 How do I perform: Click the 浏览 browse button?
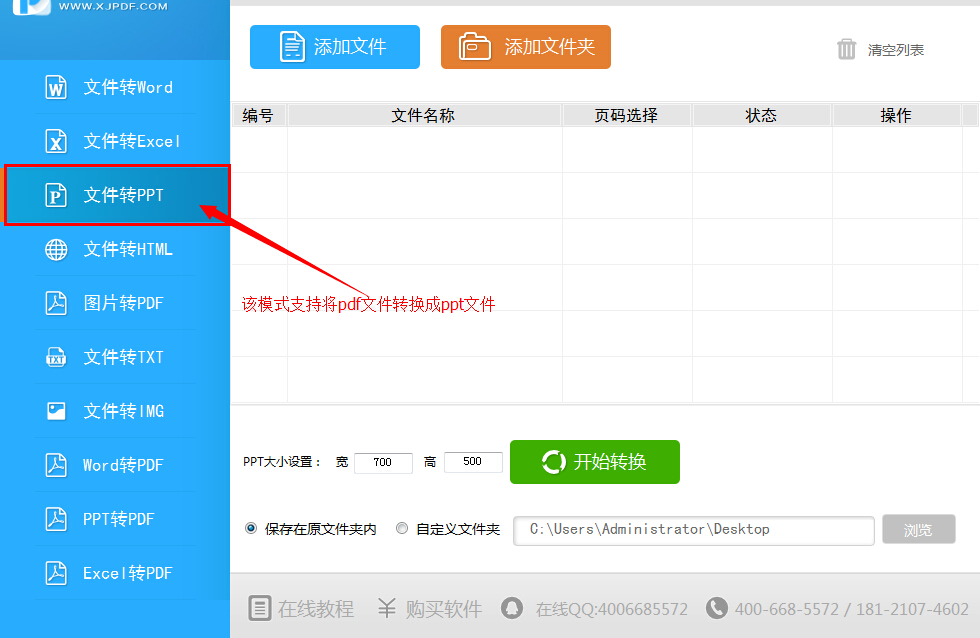[x=919, y=529]
